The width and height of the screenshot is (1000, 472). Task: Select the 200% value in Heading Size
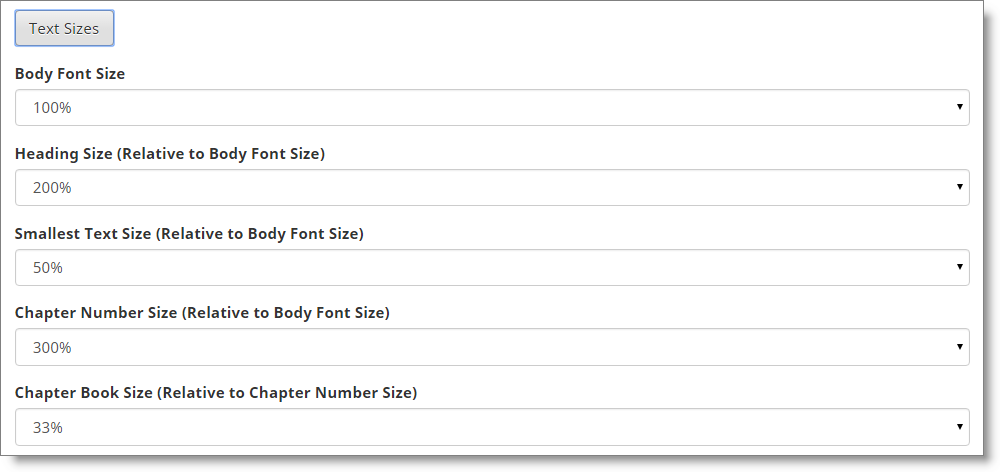click(x=52, y=188)
